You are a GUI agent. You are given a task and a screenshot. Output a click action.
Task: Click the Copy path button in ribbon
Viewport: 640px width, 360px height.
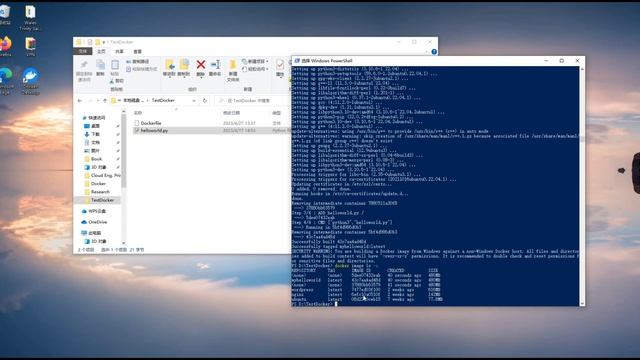click(138, 62)
